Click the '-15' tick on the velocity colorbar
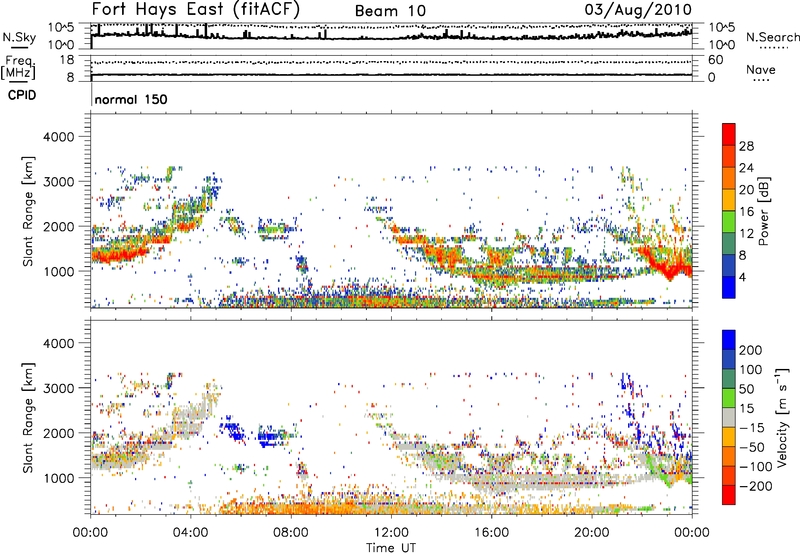800x554 pixels. point(752,428)
